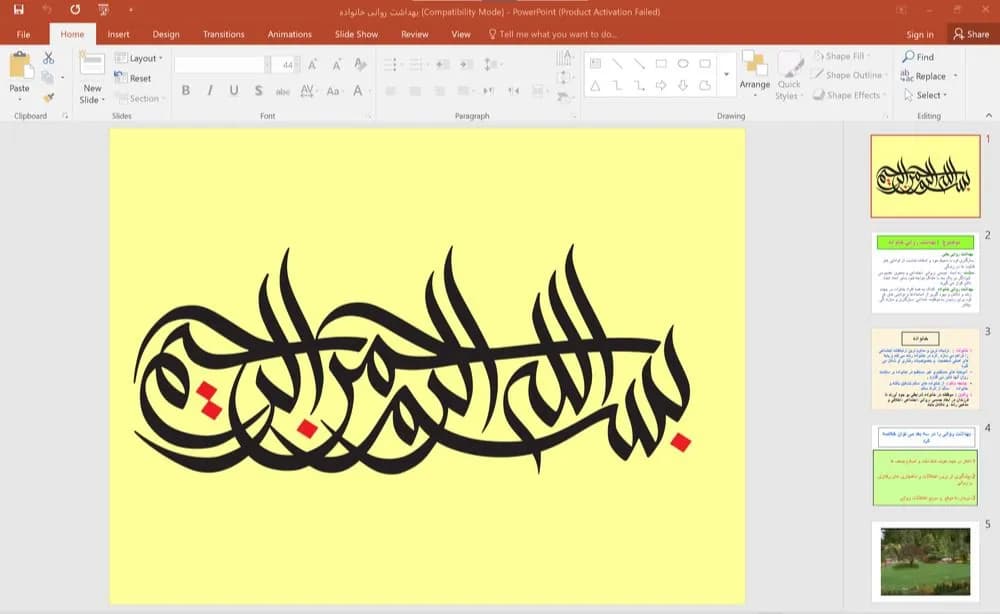
Task: Open the Quick Styles dropdown
Action: click(789, 77)
